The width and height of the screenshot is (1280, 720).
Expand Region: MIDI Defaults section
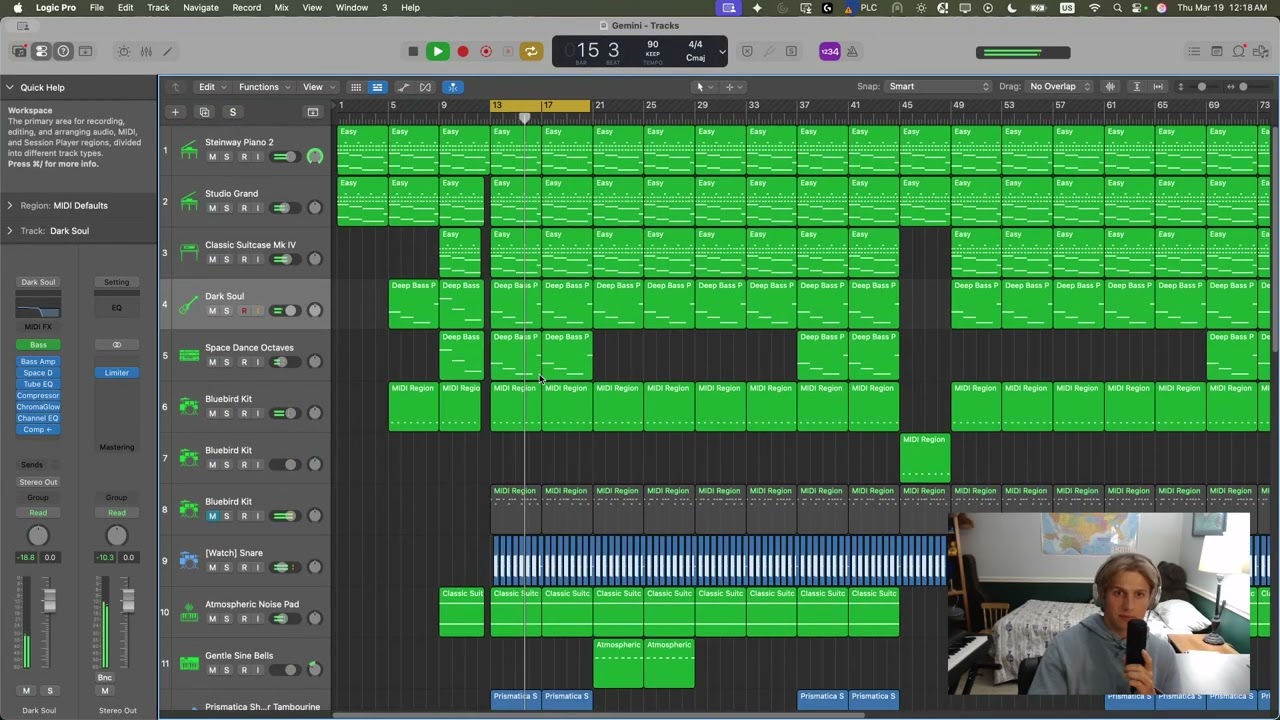pyautogui.click(x=10, y=205)
